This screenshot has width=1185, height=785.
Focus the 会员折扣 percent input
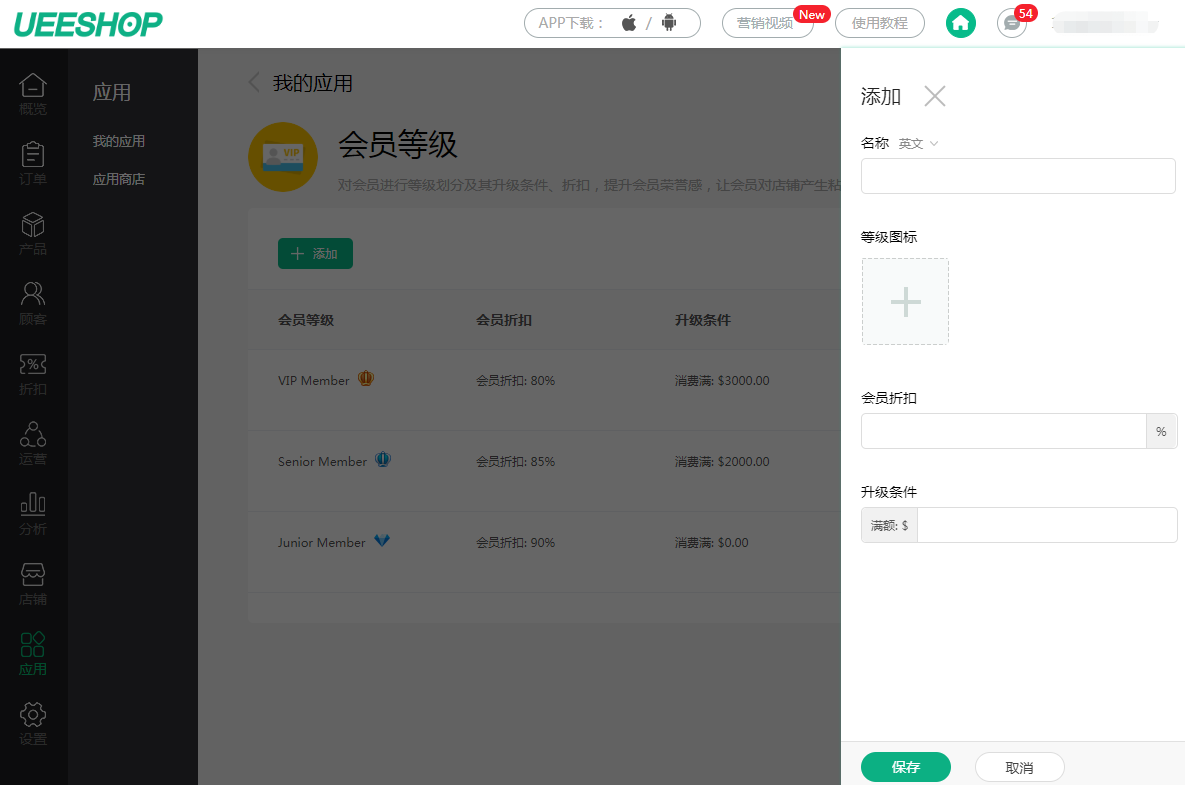(x=1004, y=431)
